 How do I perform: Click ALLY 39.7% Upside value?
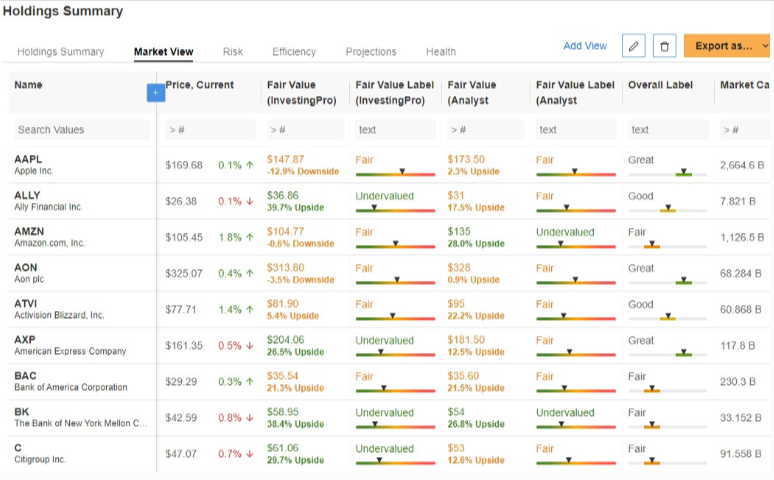(x=295, y=207)
